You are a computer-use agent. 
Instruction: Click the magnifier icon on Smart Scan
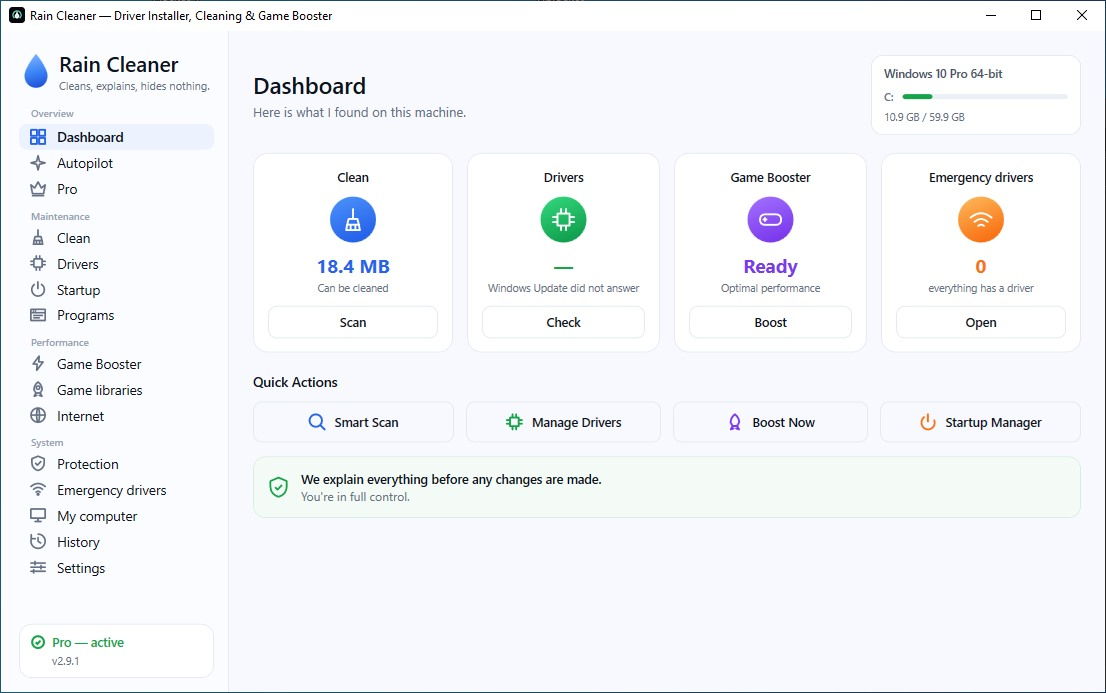tap(317, 422)
